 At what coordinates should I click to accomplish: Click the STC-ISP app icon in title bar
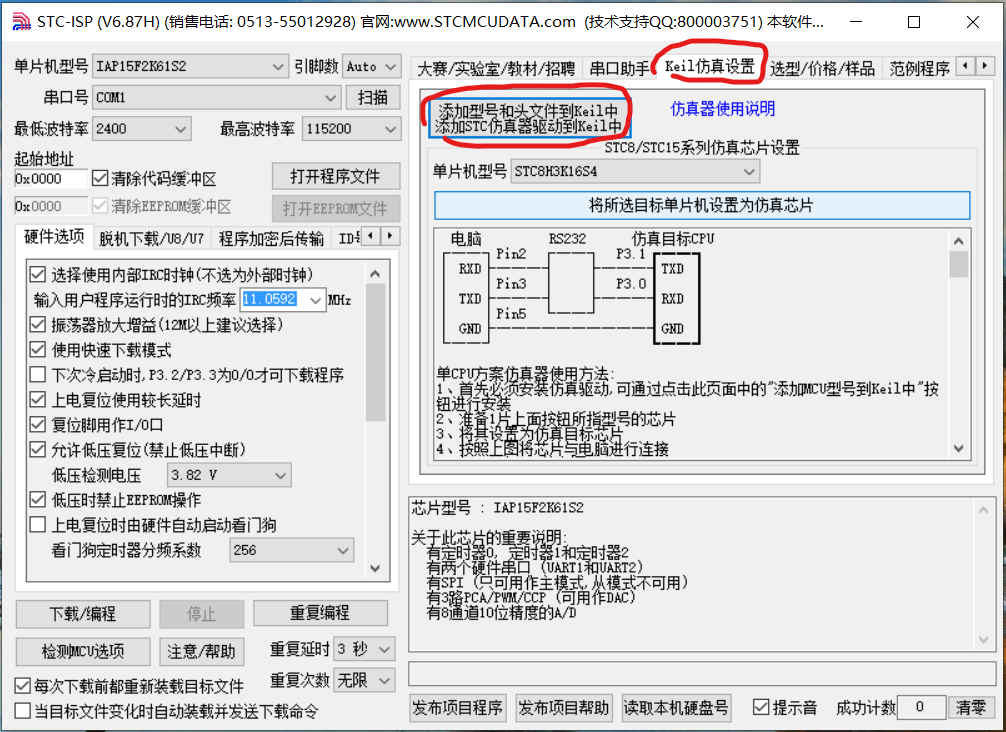tap(21, 22)
